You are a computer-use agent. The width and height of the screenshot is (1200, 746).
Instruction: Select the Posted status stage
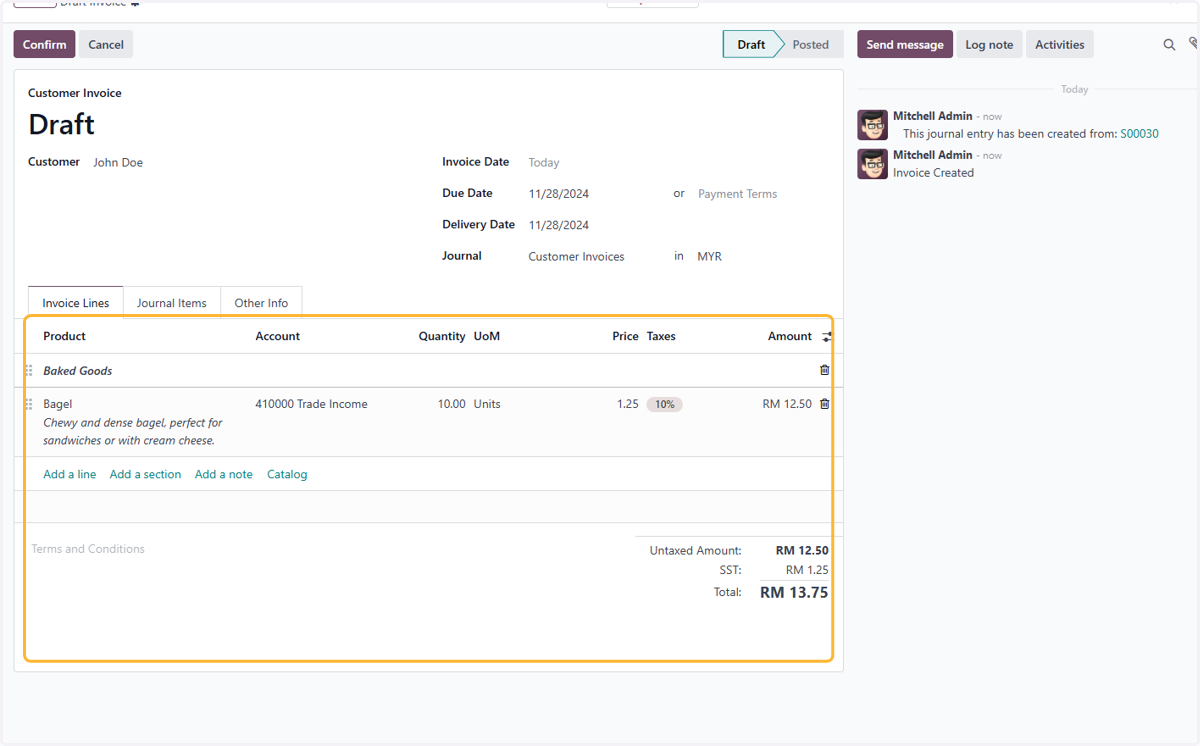[811, 44]
